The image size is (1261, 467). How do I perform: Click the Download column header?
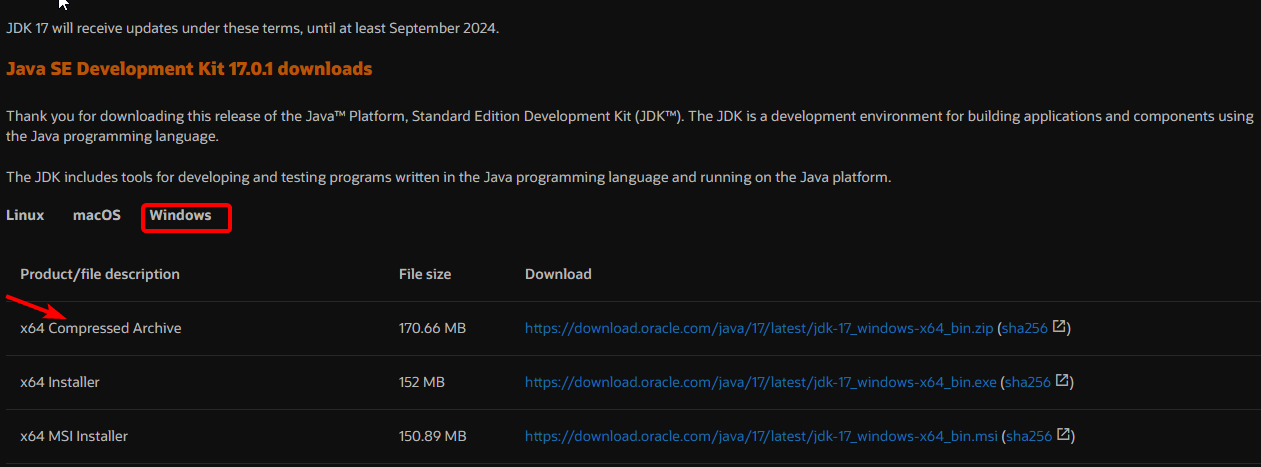pyautogui.click(x=558, y=274)
